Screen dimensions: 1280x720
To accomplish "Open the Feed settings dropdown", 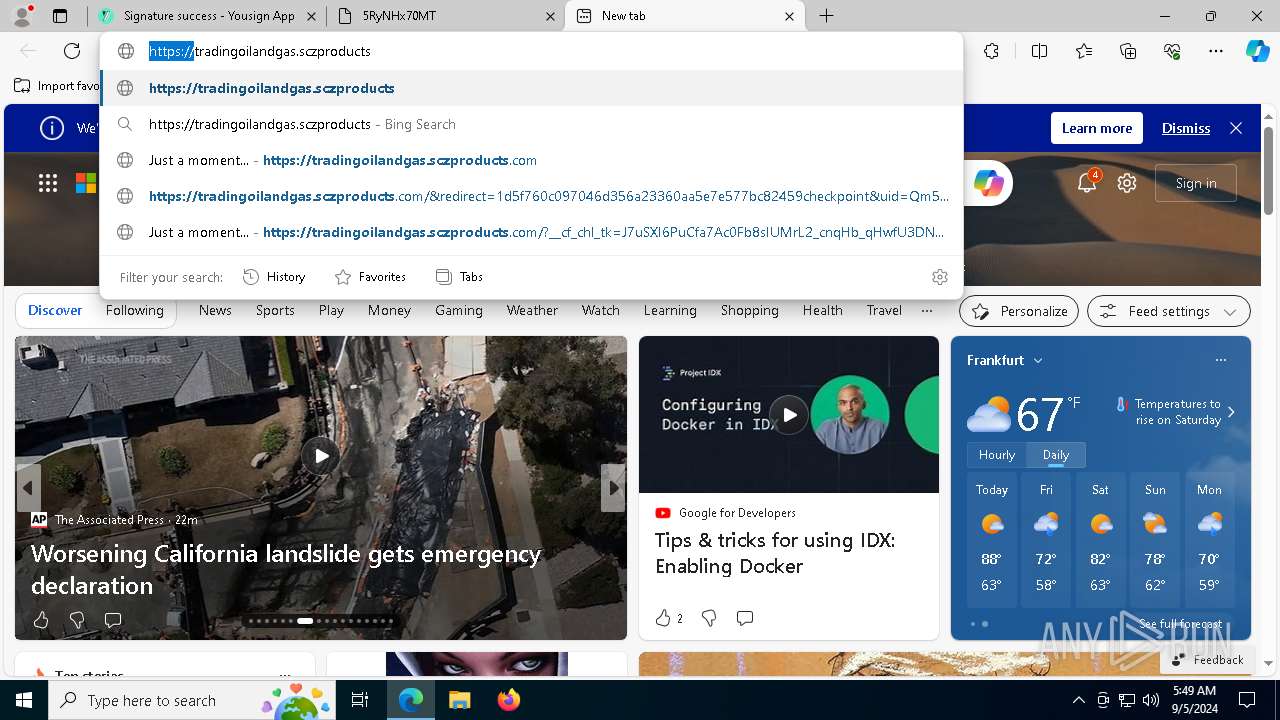I will pos(1168,311).
